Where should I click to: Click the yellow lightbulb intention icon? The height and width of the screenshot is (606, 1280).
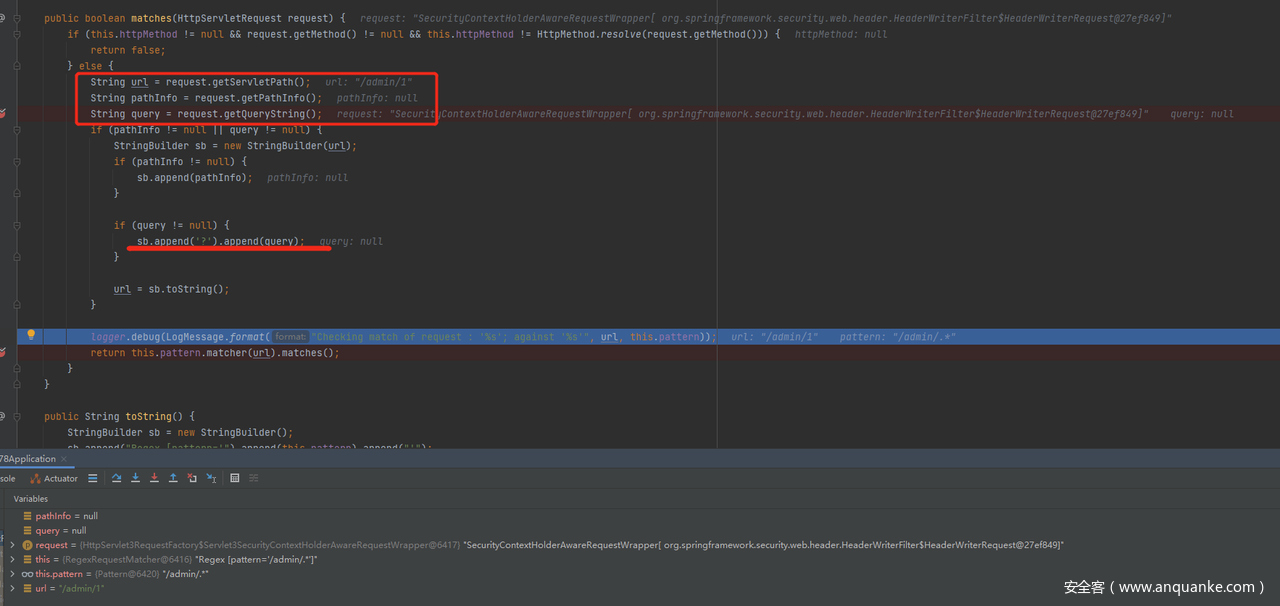[x=31, y=336]
